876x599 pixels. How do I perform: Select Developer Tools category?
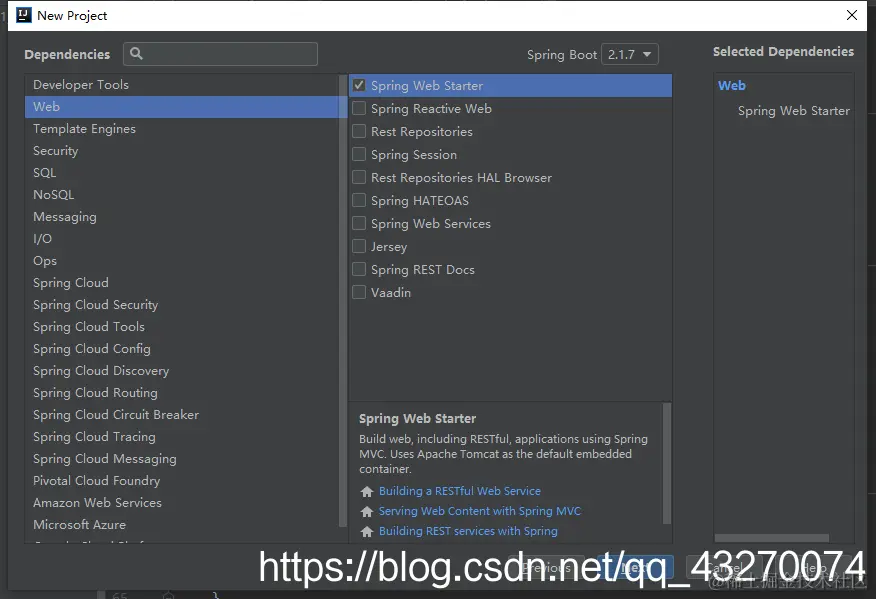point(182,84)
